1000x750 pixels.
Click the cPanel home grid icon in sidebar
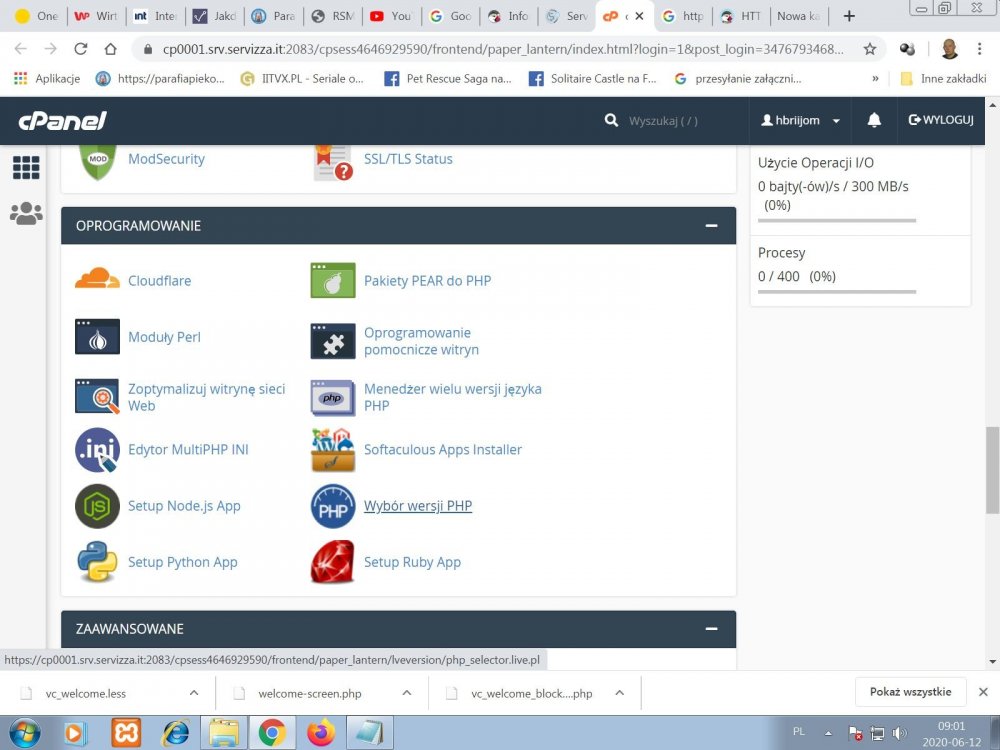tap(26, 167)
